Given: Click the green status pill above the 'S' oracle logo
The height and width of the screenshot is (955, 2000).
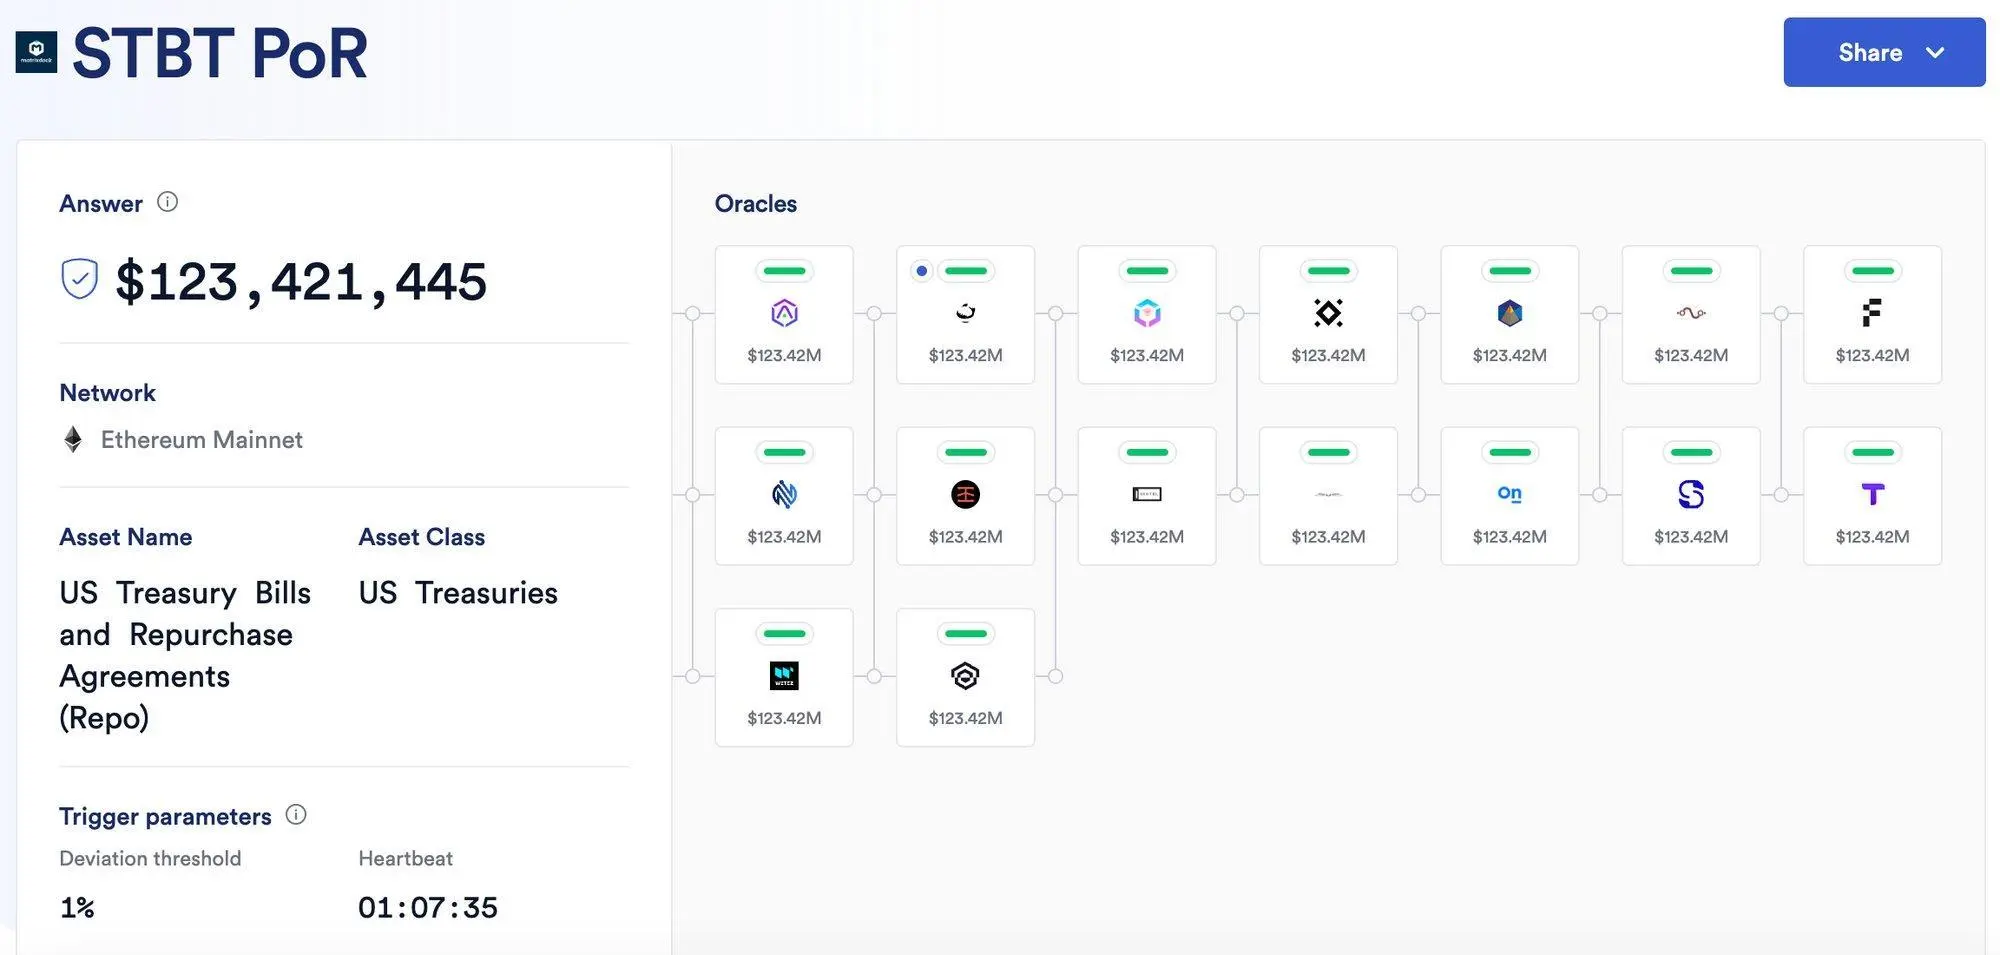Looking at the screenshot, I should [x=1691, y=452].
